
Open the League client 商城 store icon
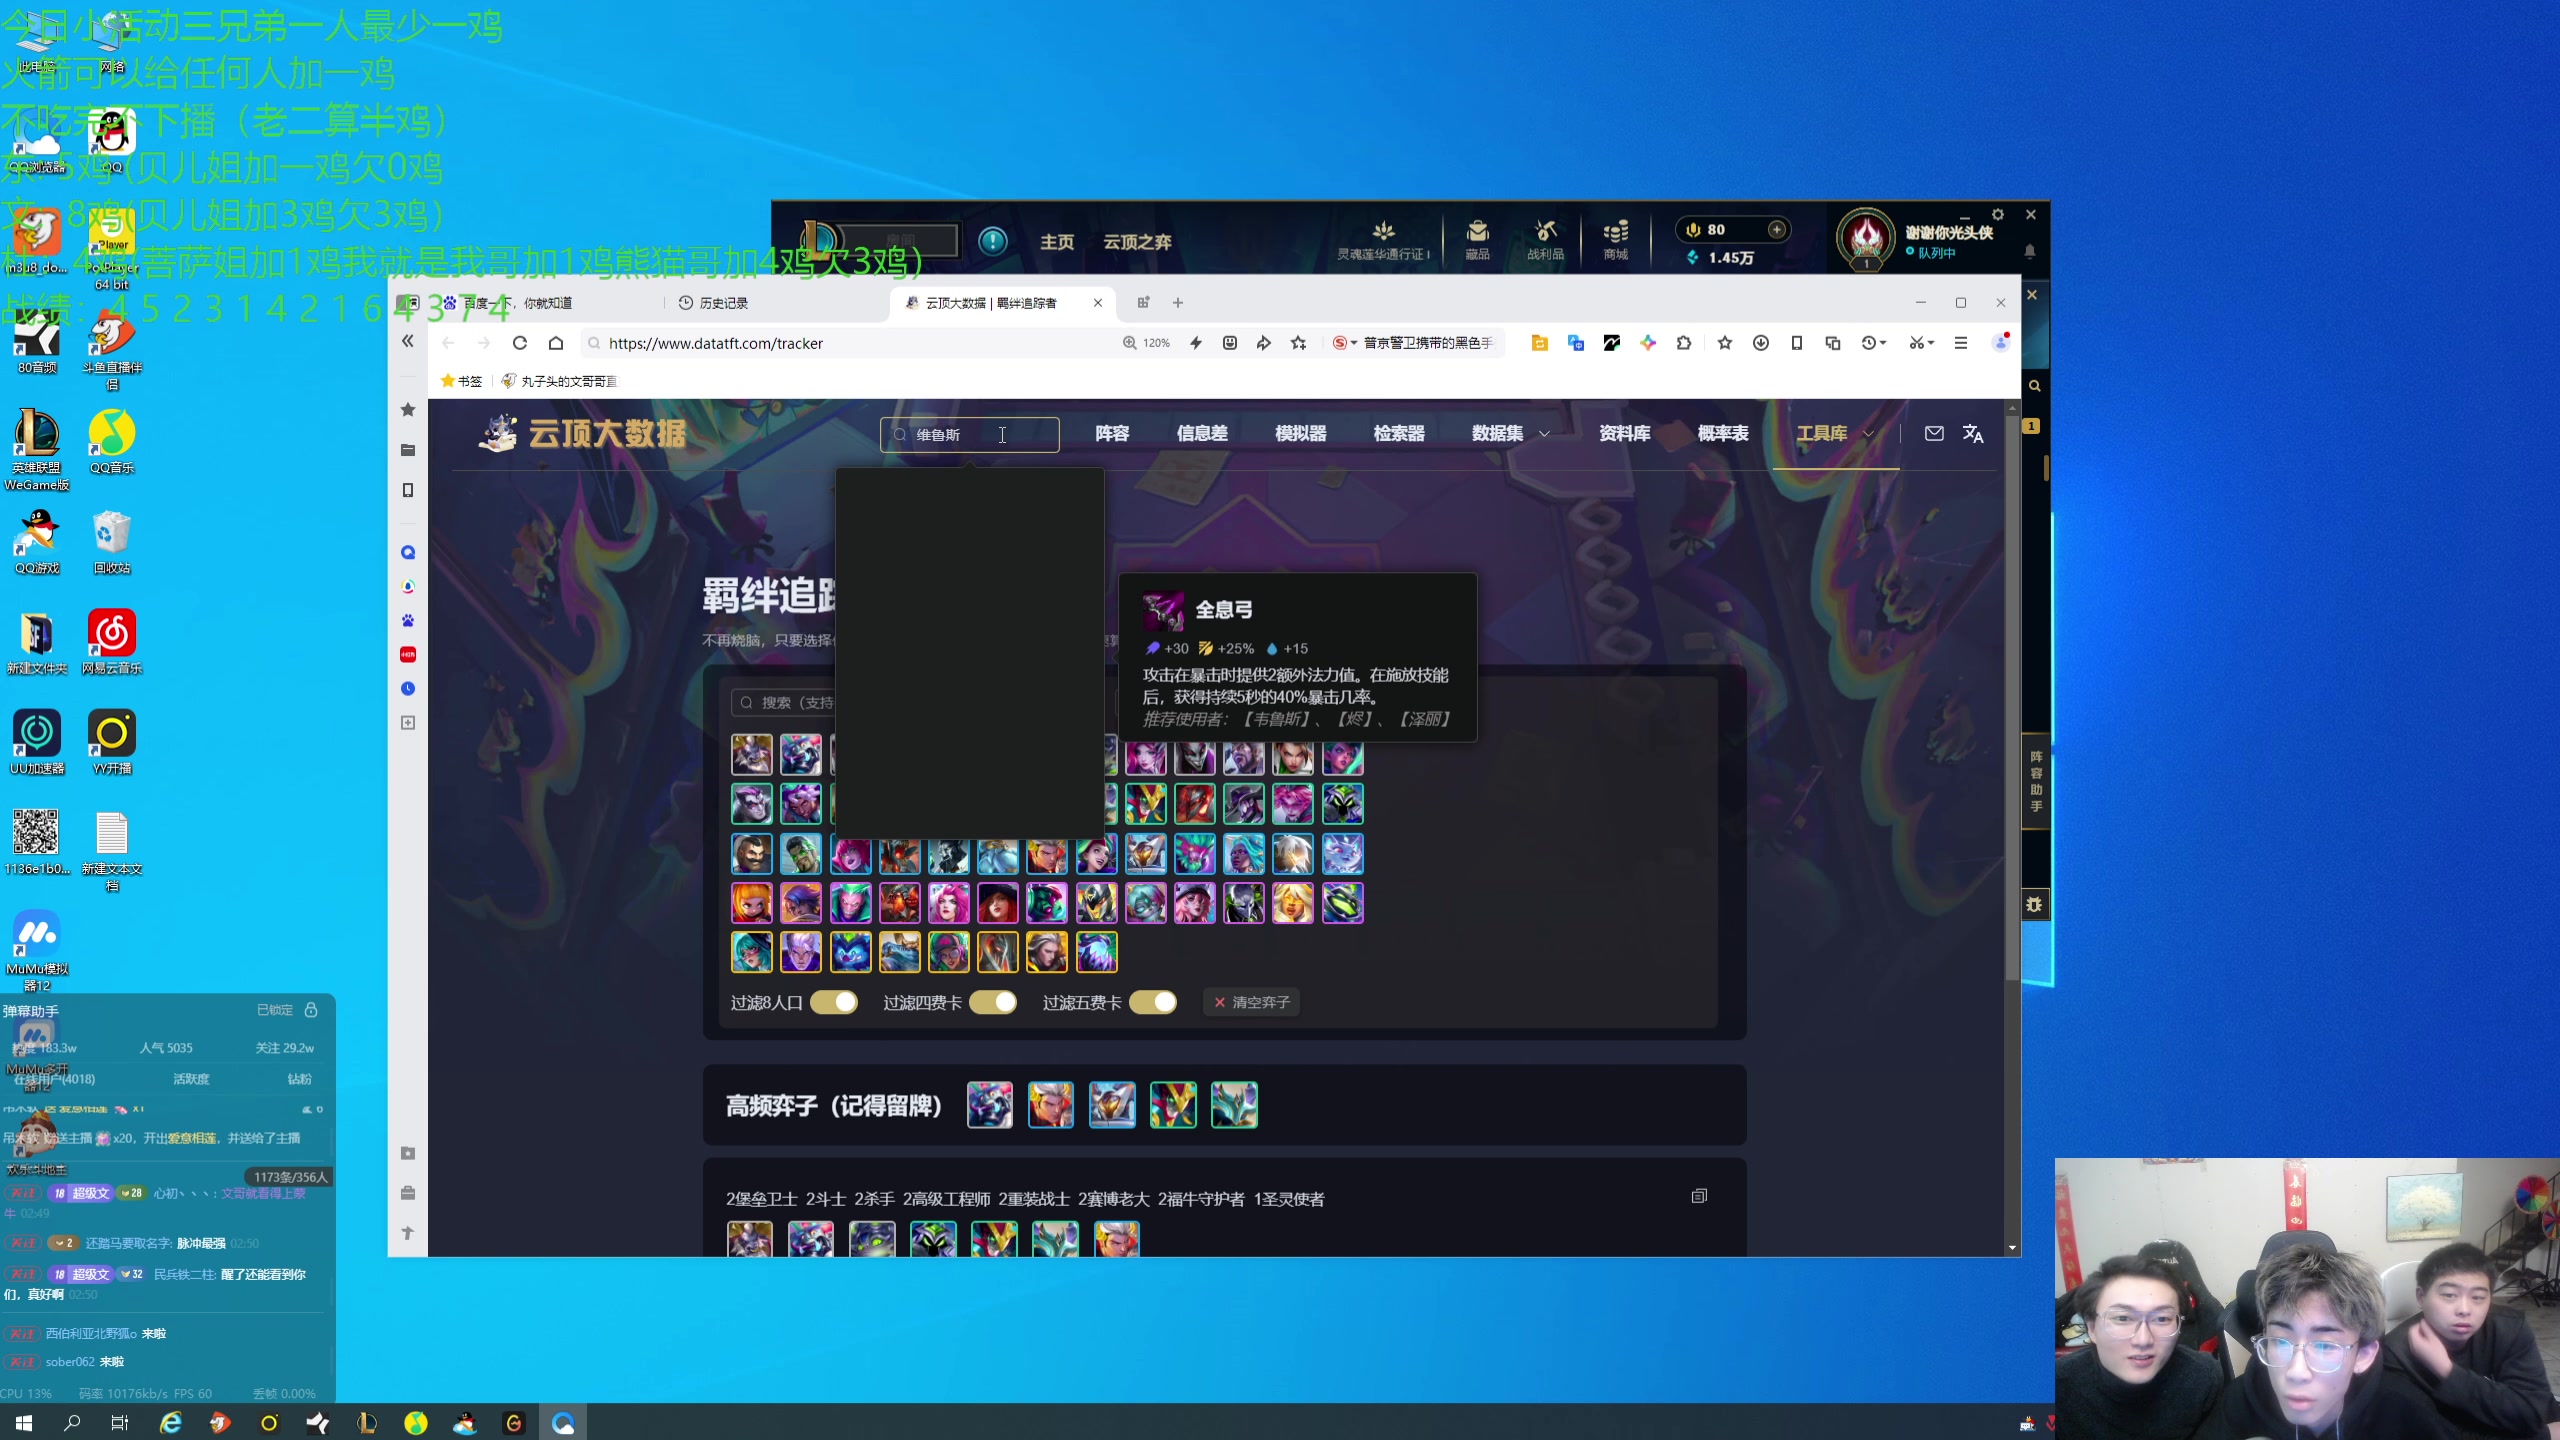pos(1616,240)
